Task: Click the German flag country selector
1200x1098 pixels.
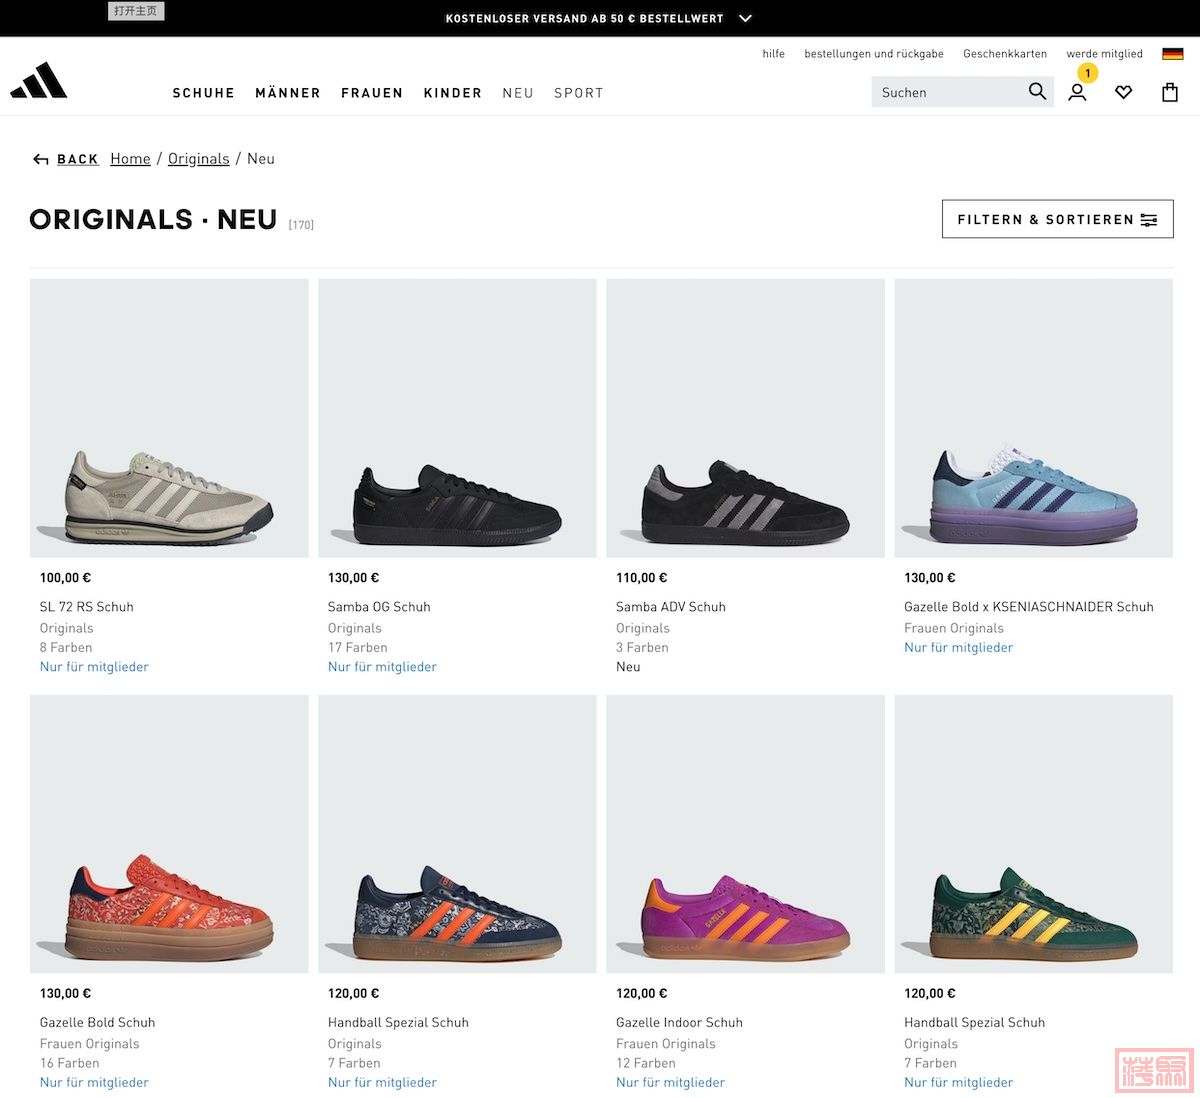Action: pyautogui.click(x=1173, y=54)
